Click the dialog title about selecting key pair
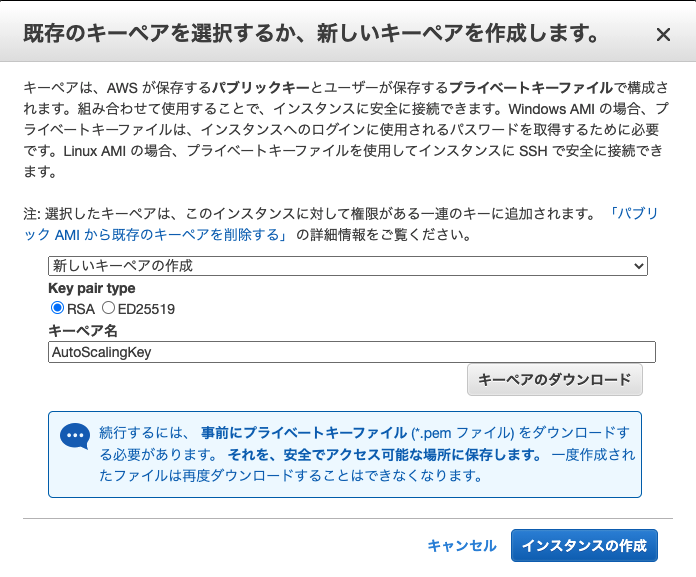 click(x=311, y=34)
